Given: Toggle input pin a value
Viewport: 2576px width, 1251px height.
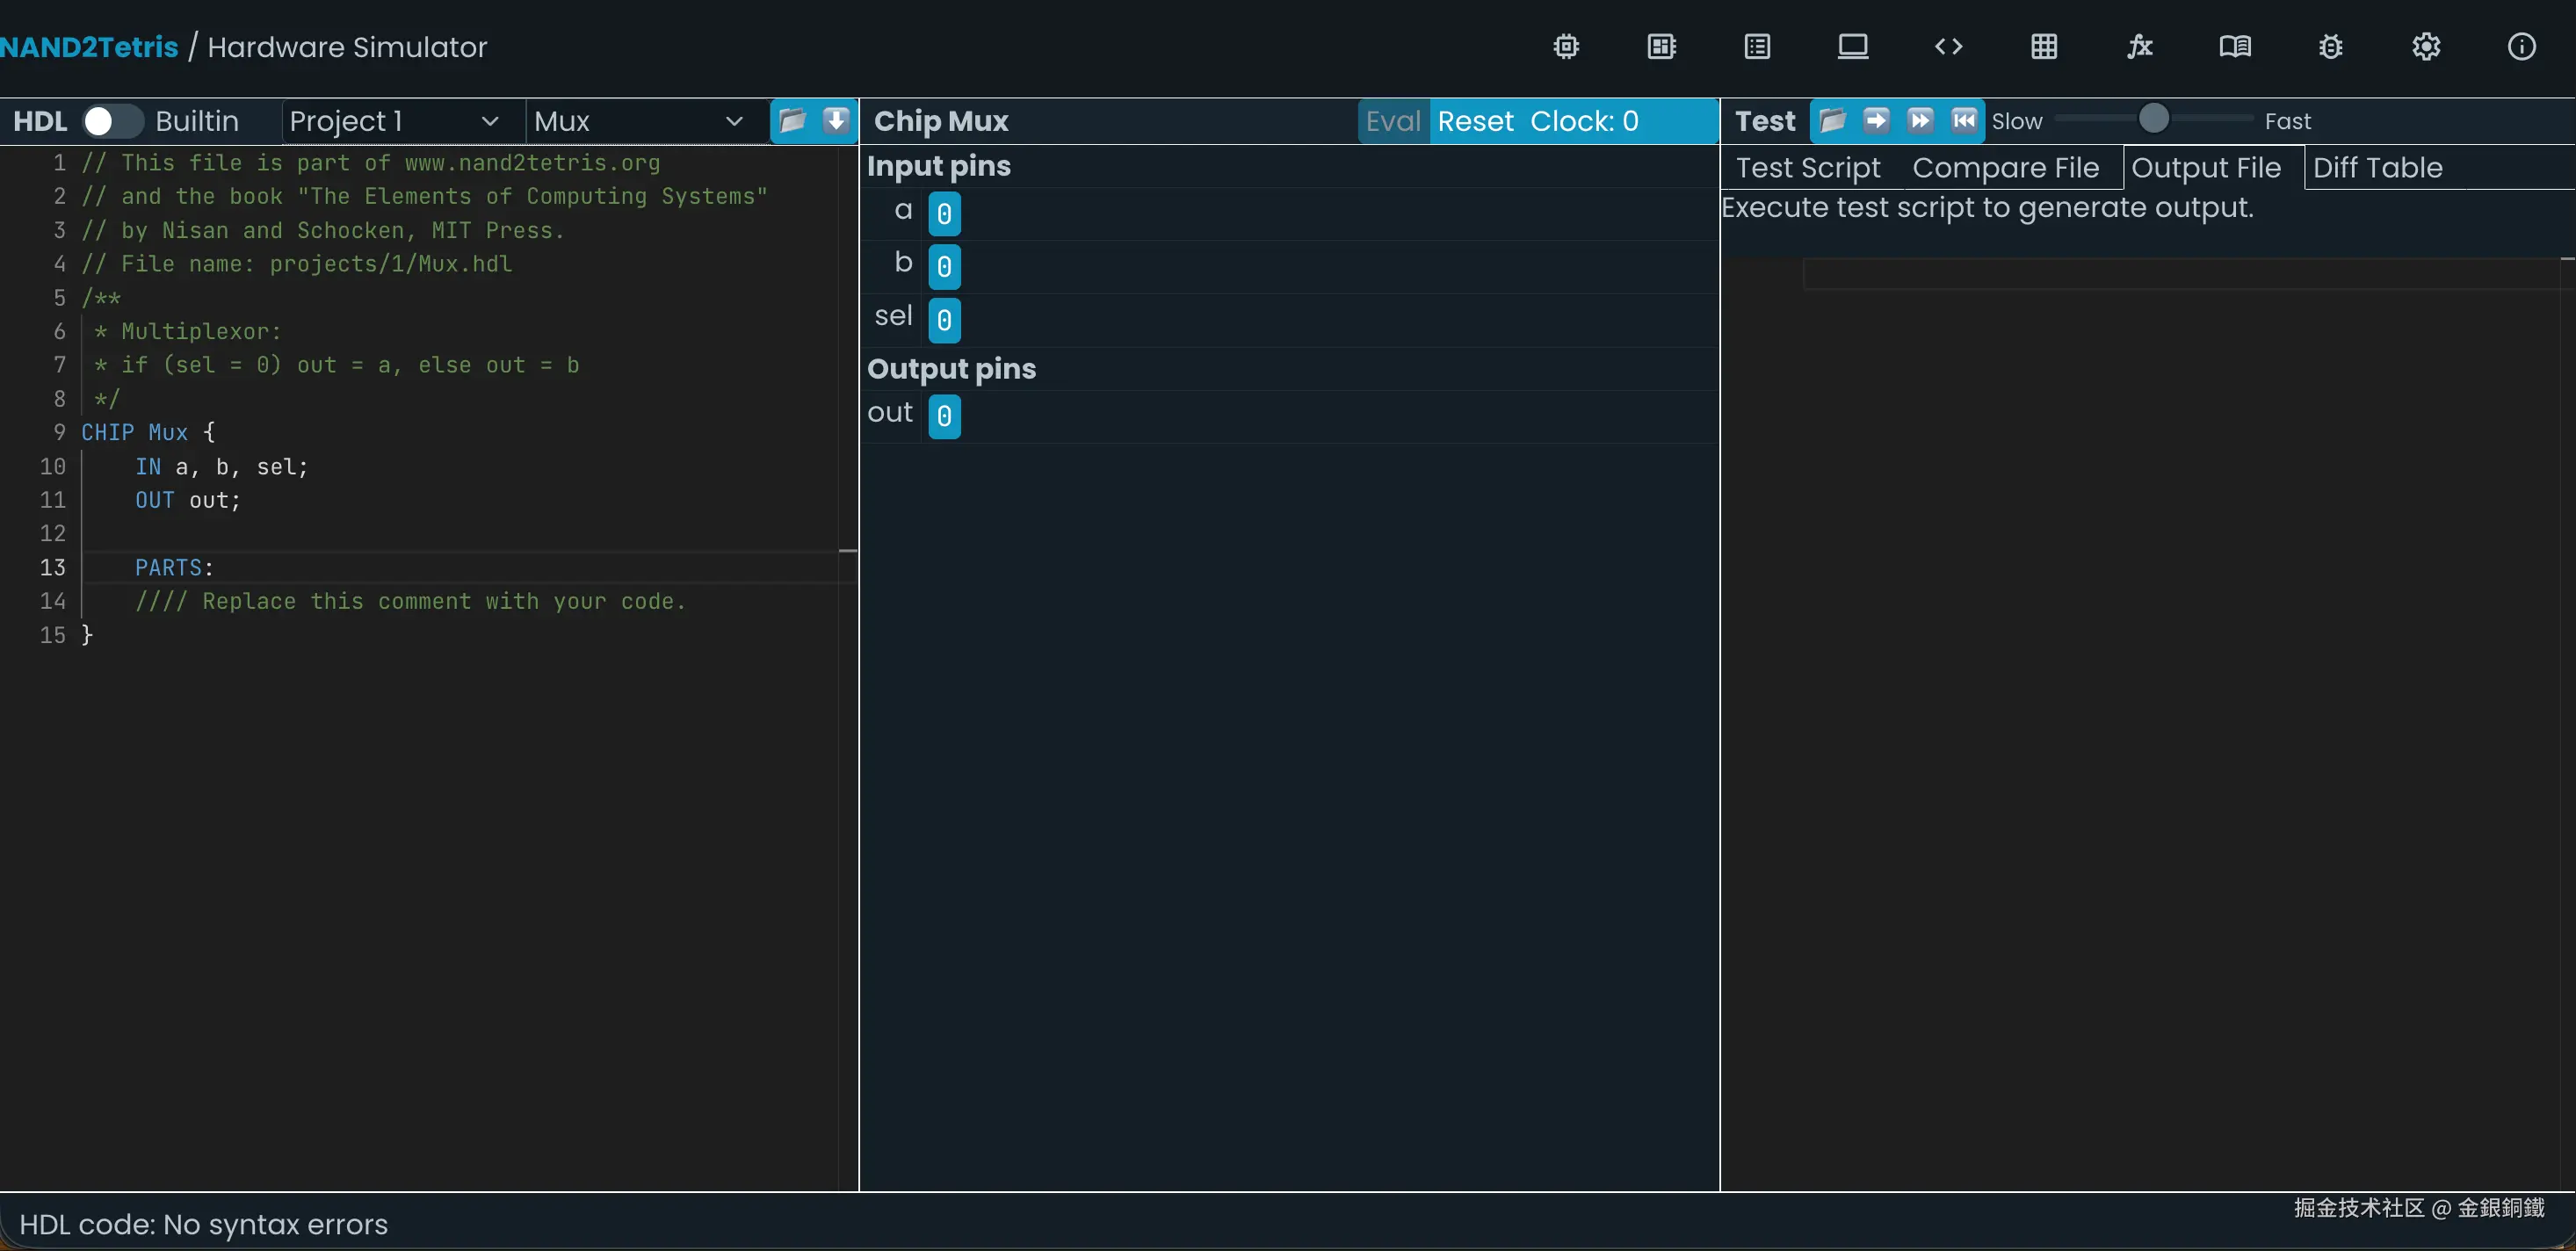Looking at the screenshot, I should click(944, 213).
